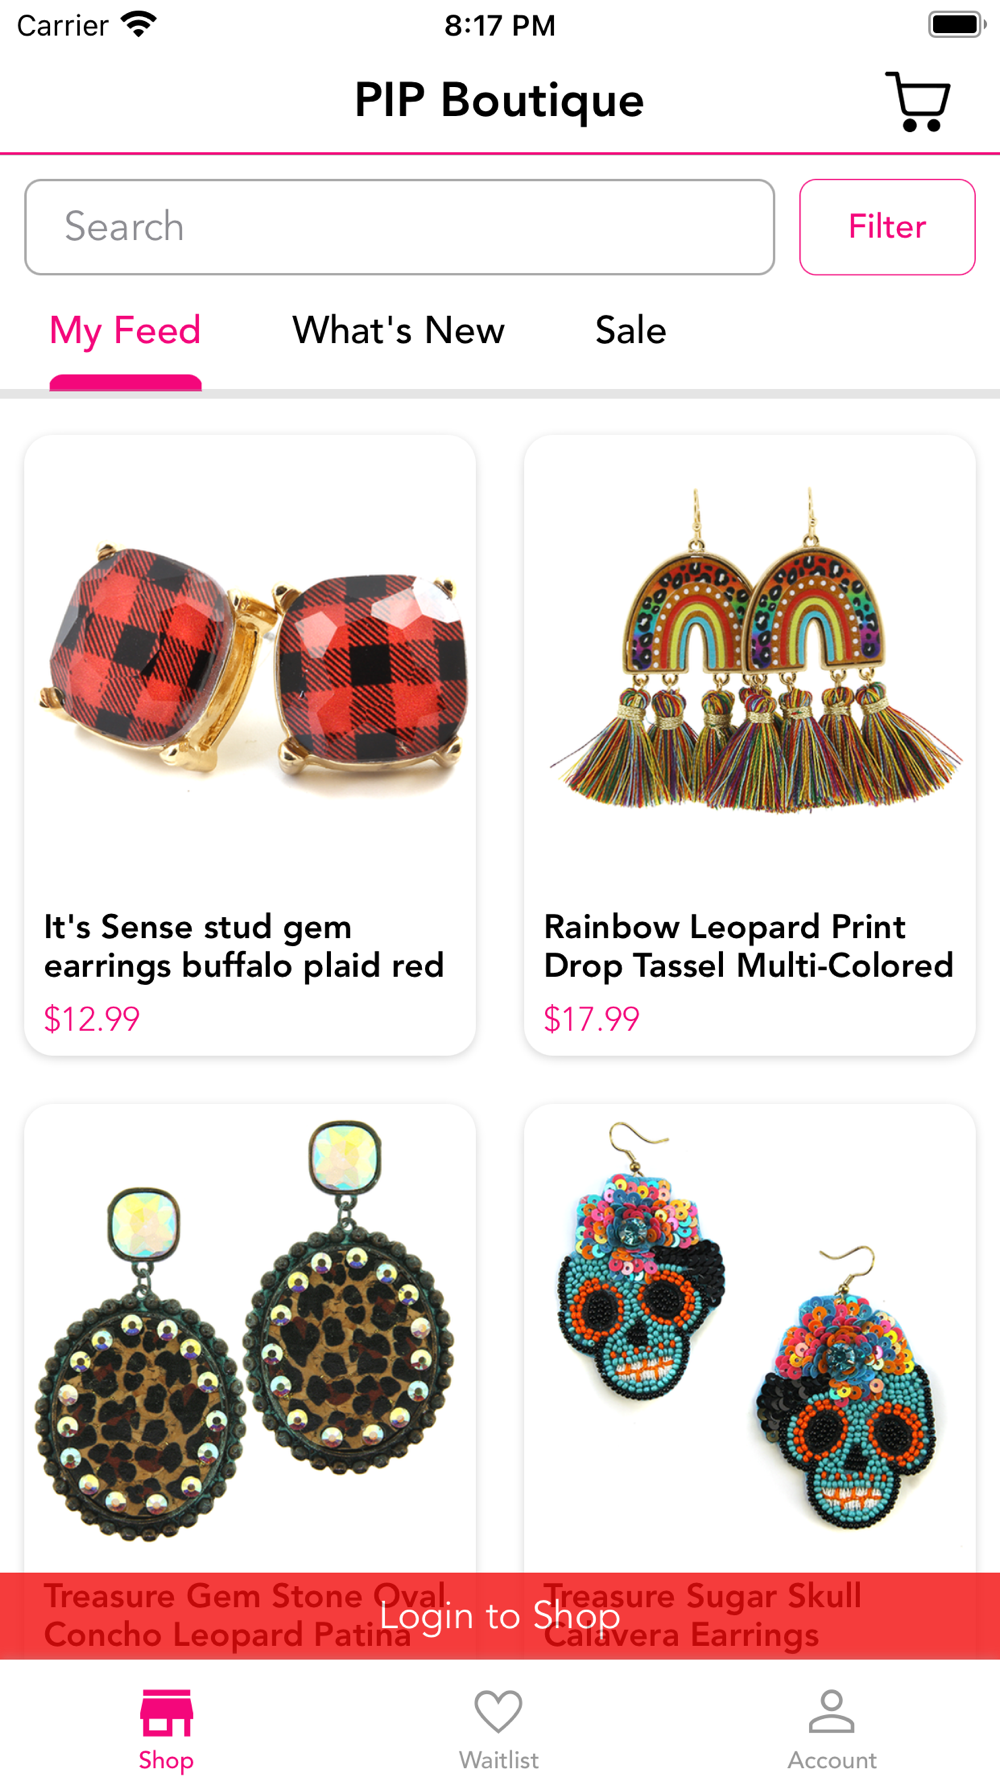Image resolution: width=1000 pixels, height=1778 pixels.
Task: Switch to the What's New tab
Action: point(398,330)
